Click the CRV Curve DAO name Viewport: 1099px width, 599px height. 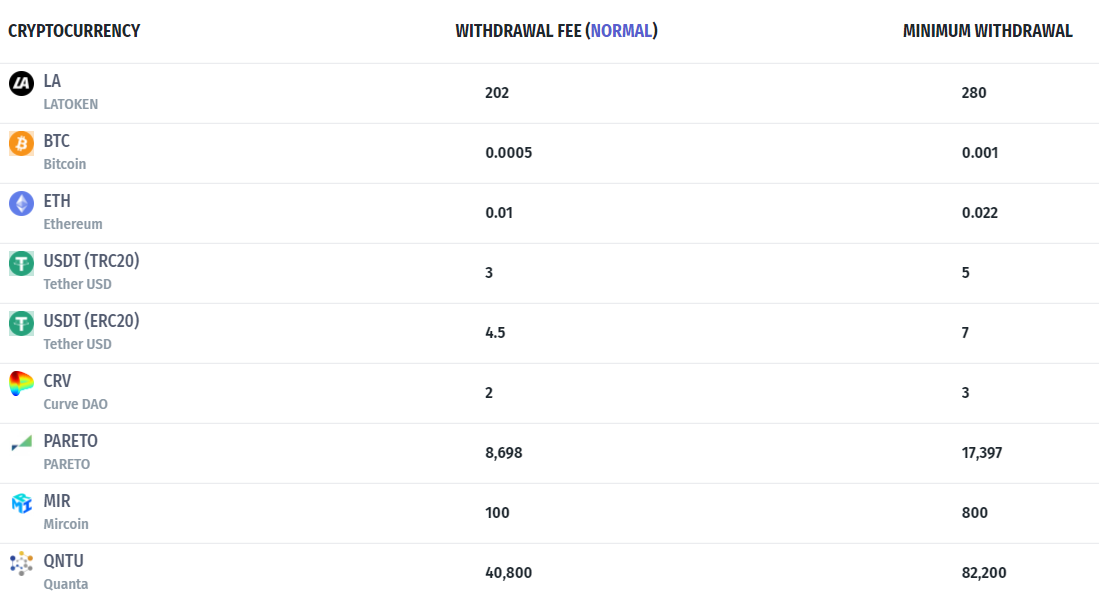click(75, 392)
